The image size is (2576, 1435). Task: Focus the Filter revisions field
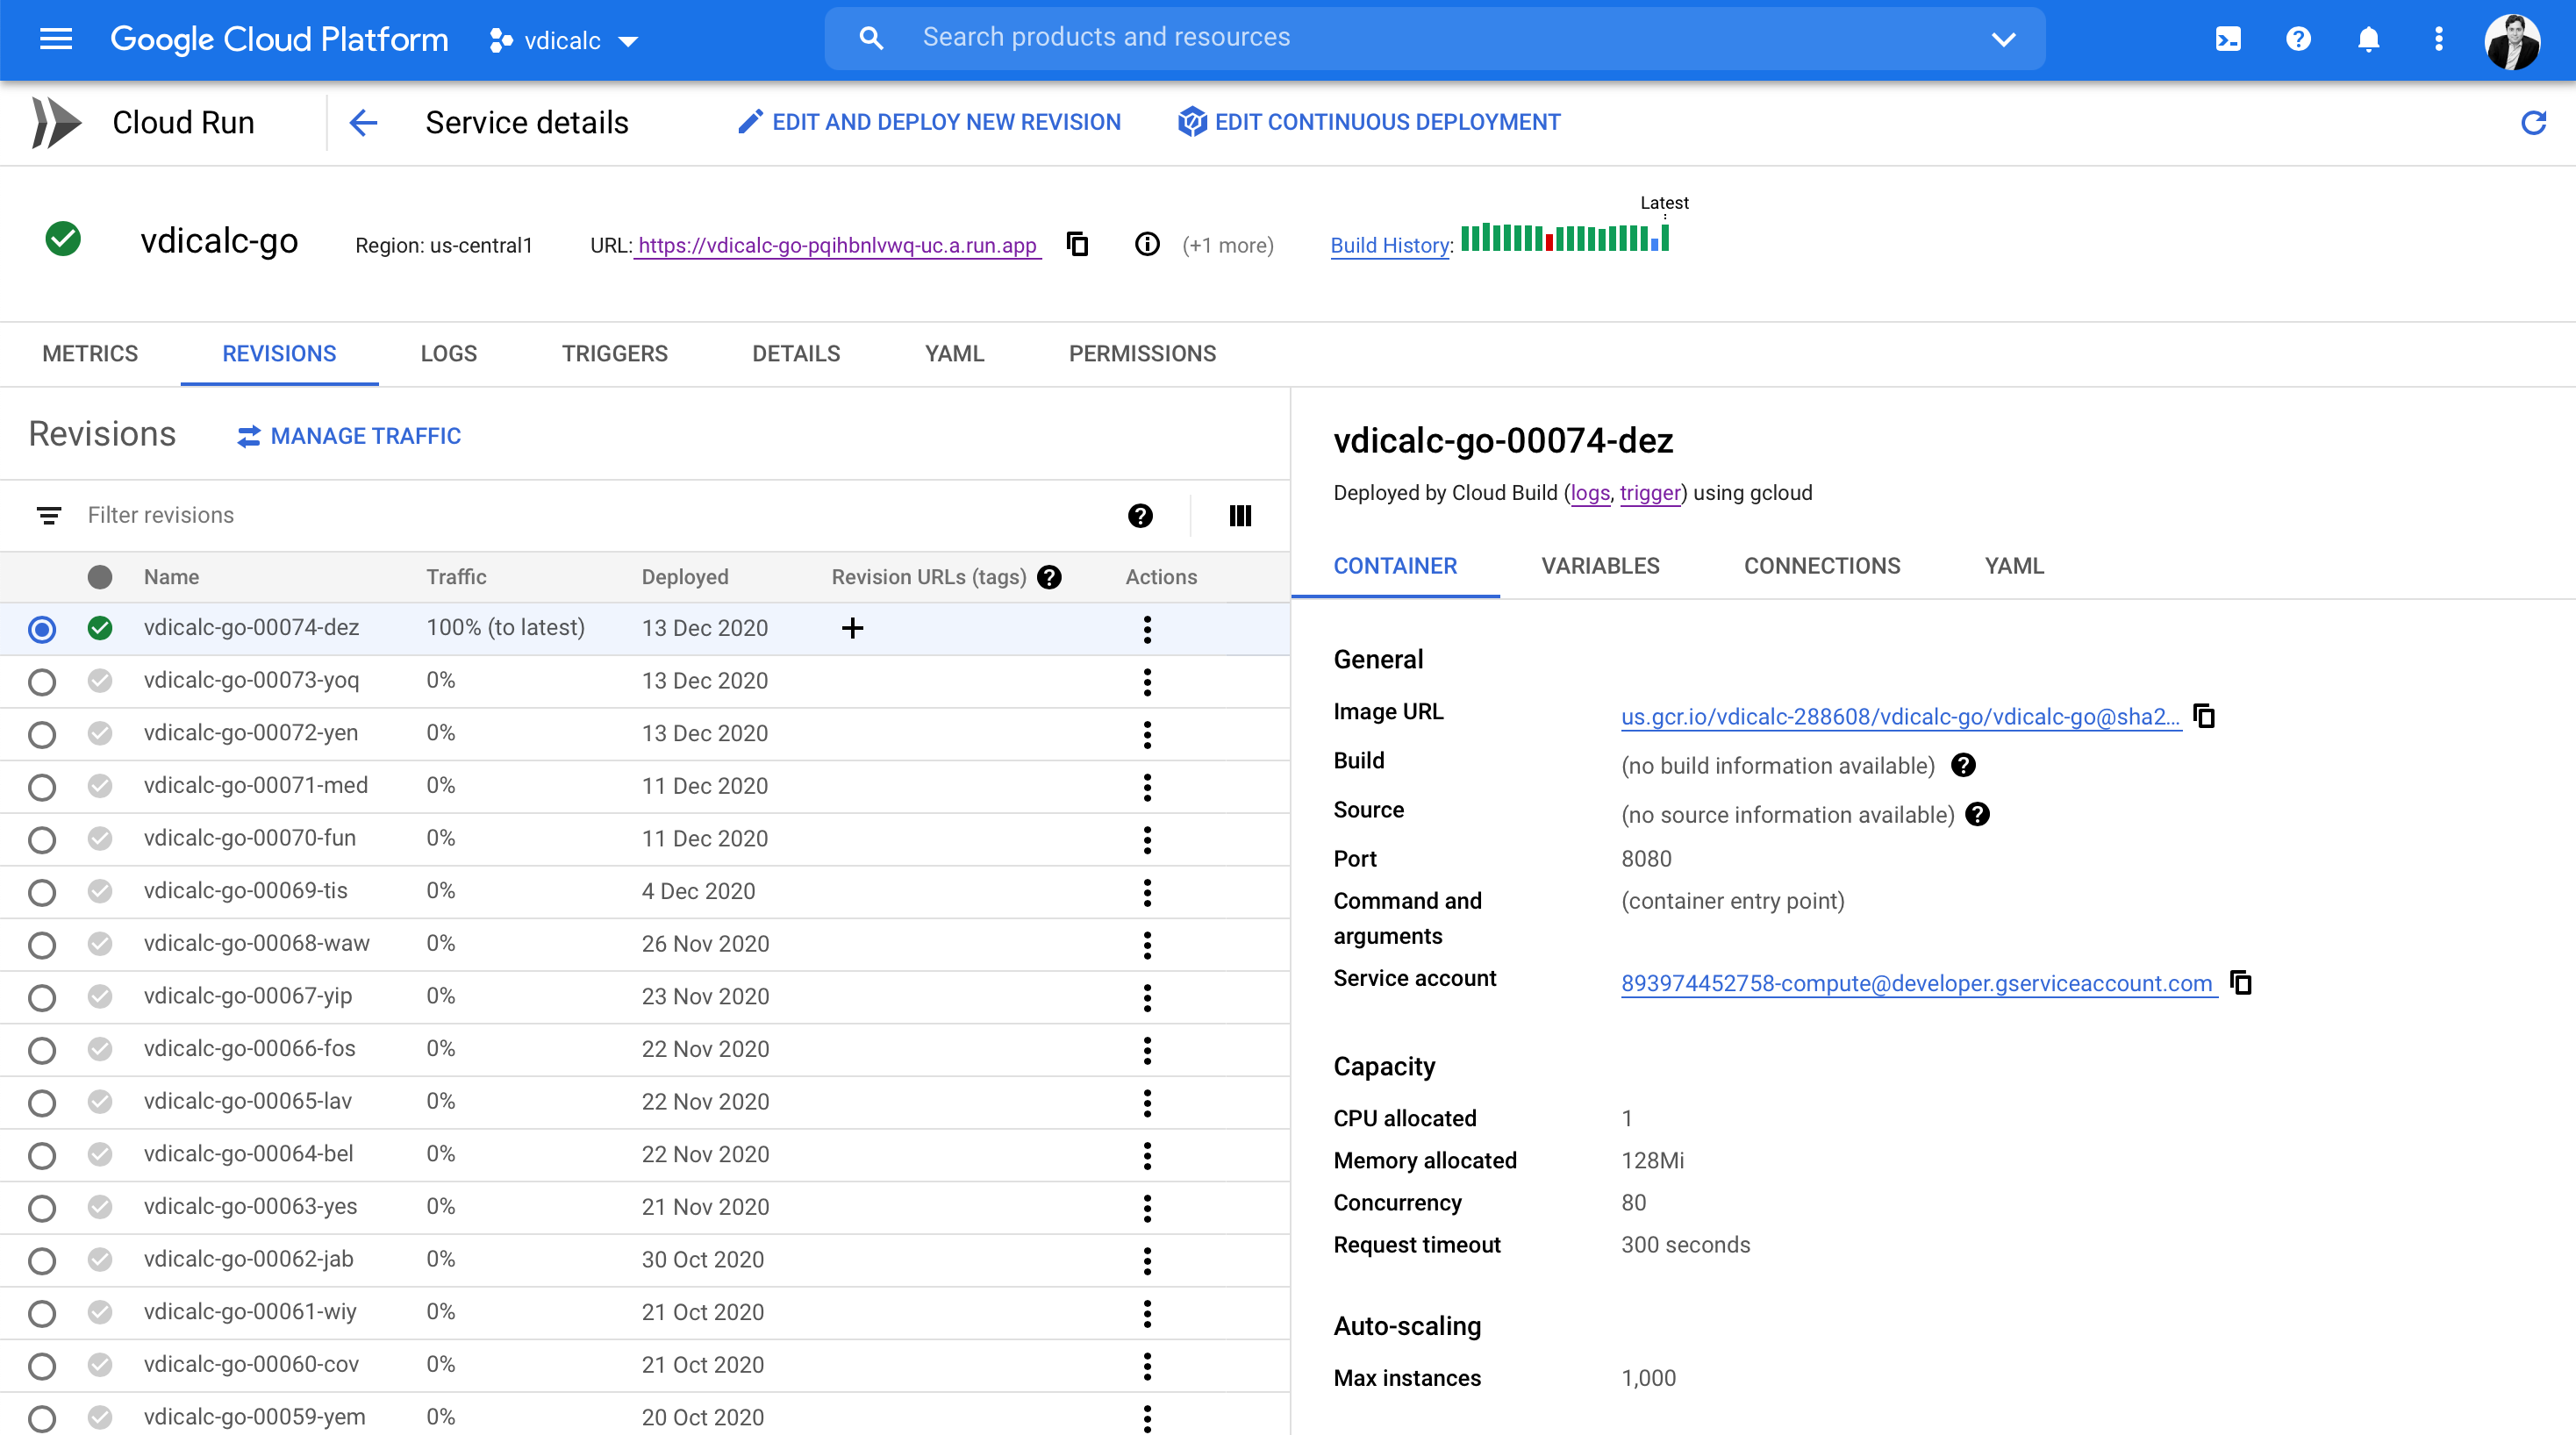point(590,515)
